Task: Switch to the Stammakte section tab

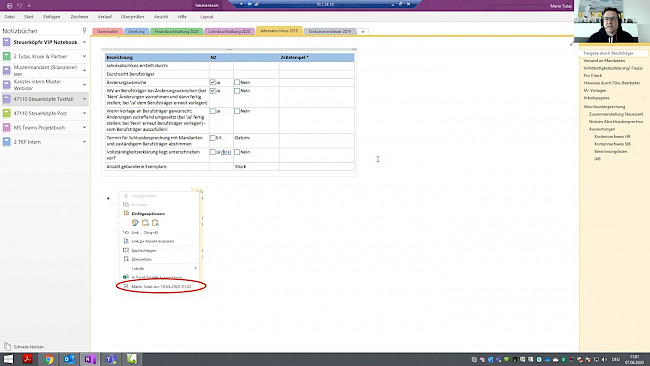Action: [107, 32]
